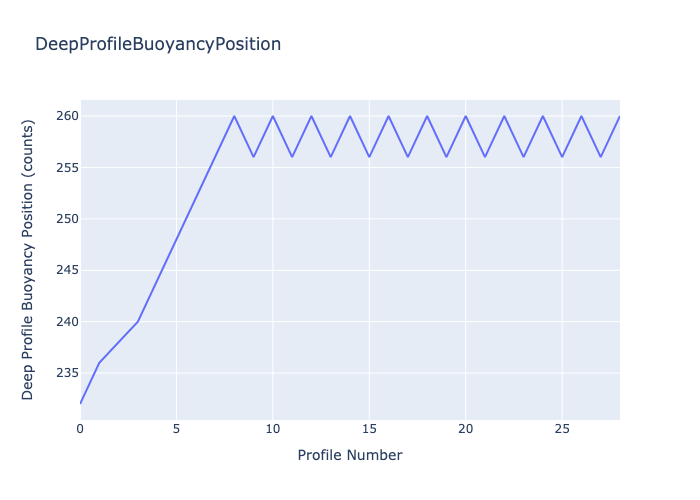This screenshot has width=700, height=500.
Task: Click the x-axis tick label 15
Action: tap(369, 429)
